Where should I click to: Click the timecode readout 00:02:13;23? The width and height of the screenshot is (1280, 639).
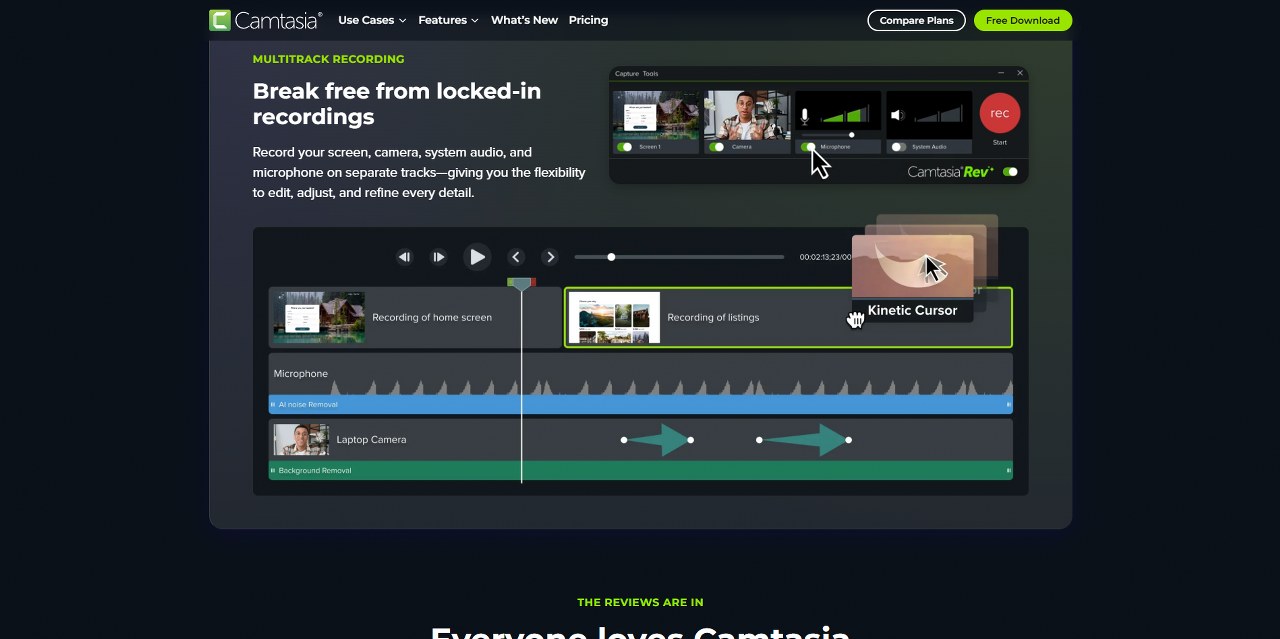825,257
